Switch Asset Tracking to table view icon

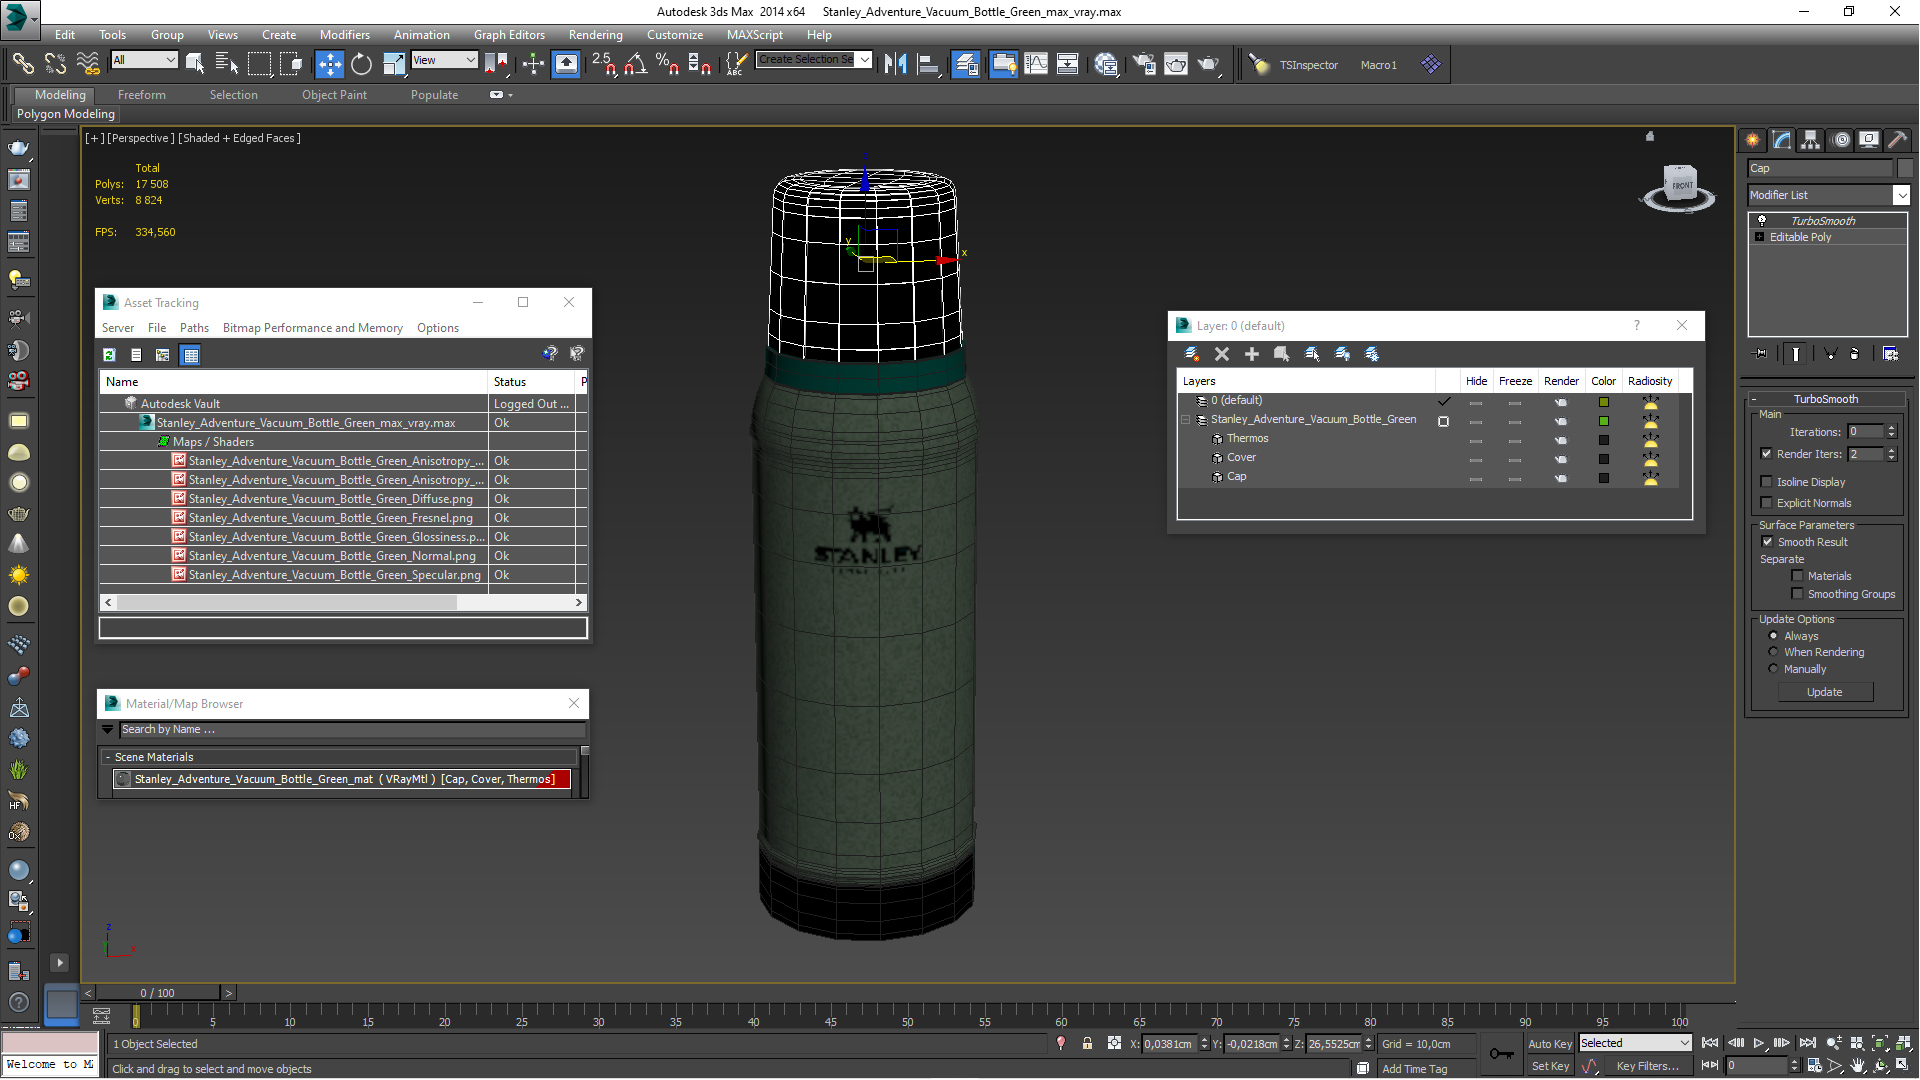point(190,355)
